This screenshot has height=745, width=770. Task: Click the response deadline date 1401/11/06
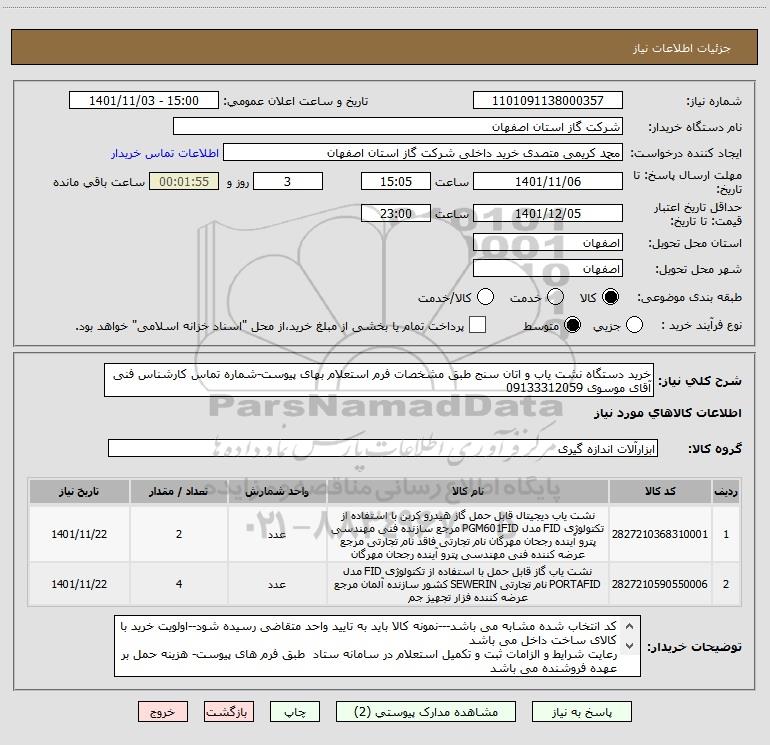(548, 182)
